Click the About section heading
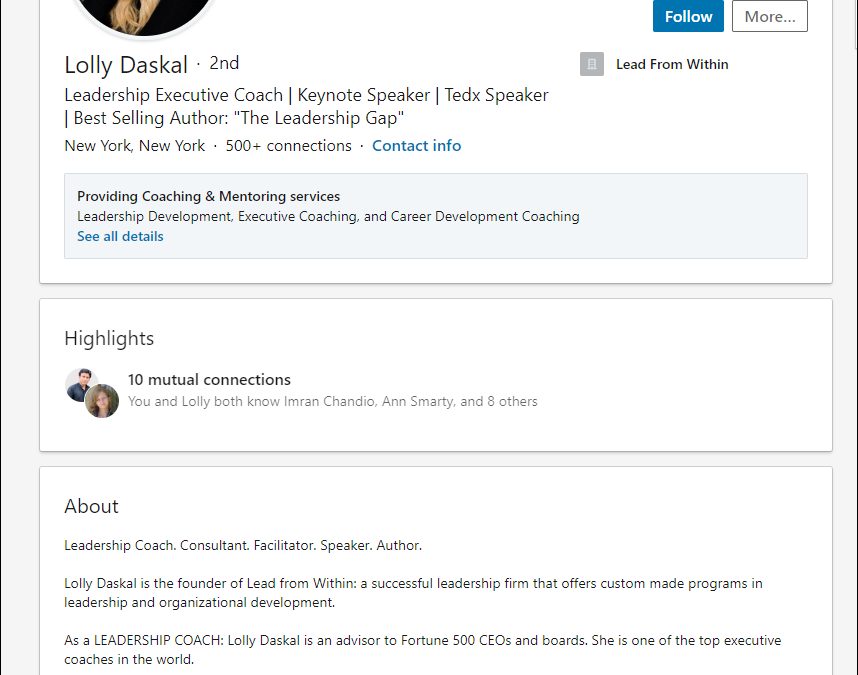This screenshot has height=675, width=858. [91, 506]
